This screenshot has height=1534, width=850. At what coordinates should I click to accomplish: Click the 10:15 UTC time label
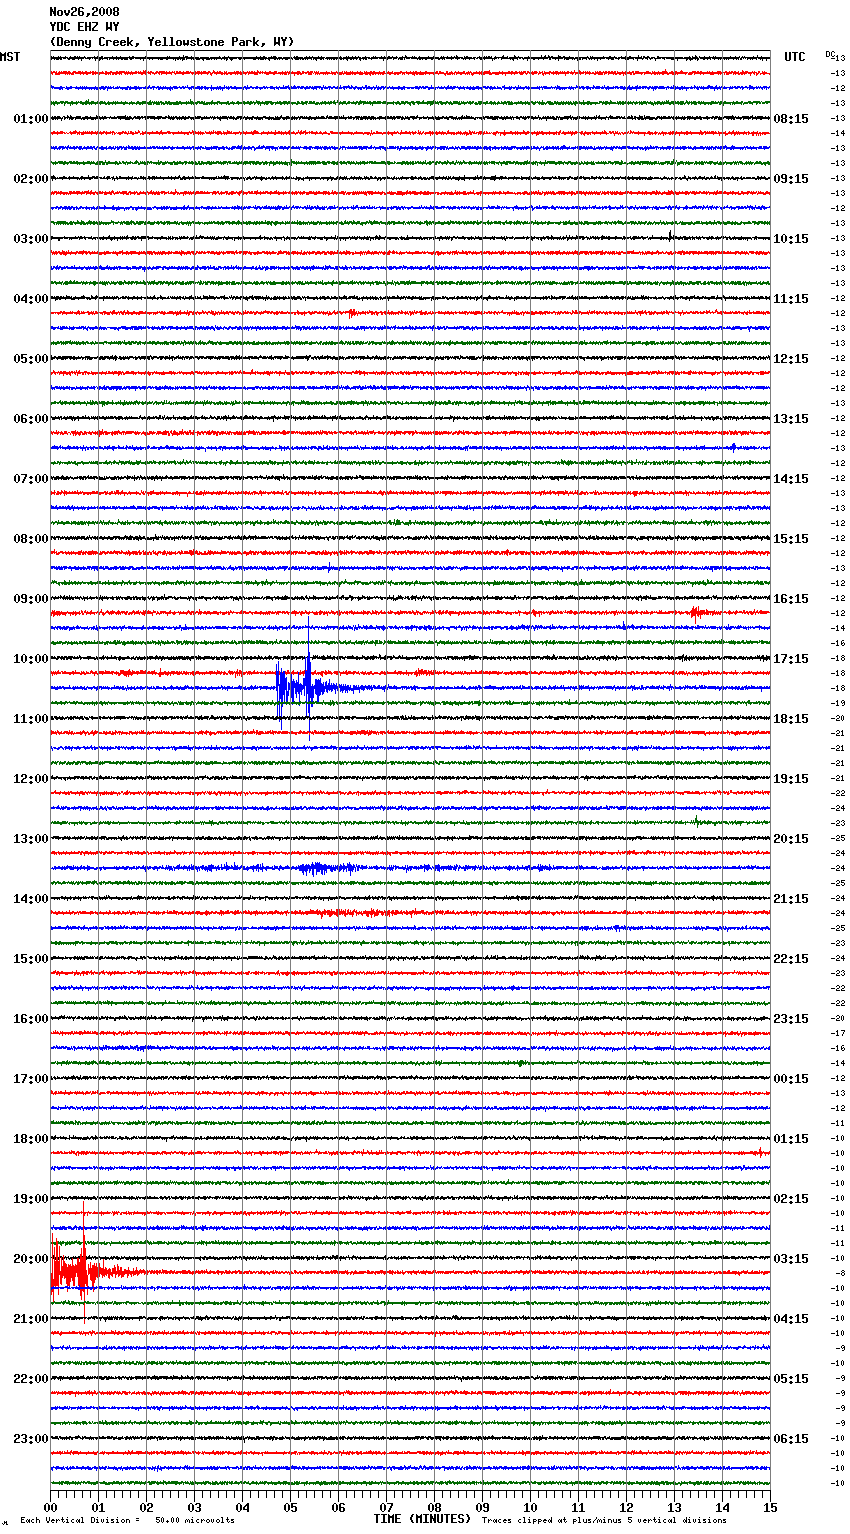point(791,239)
